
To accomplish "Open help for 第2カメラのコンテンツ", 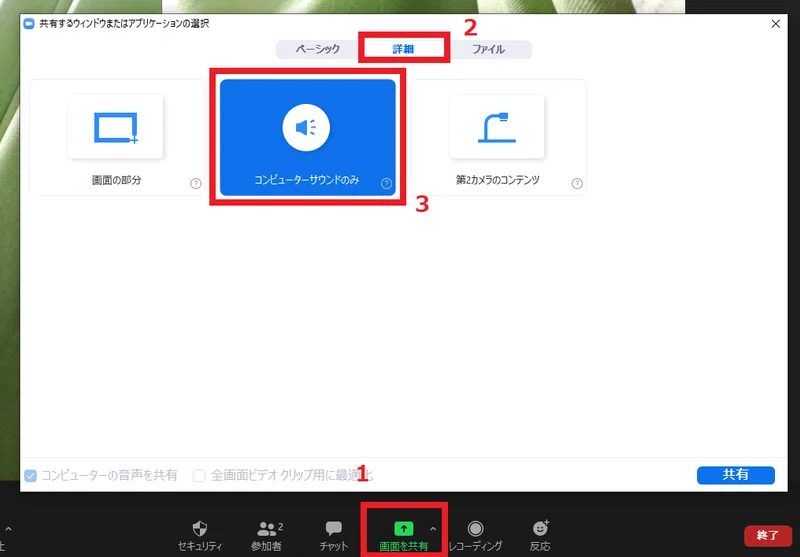I will pyautogui.click(x=577, y=184).
